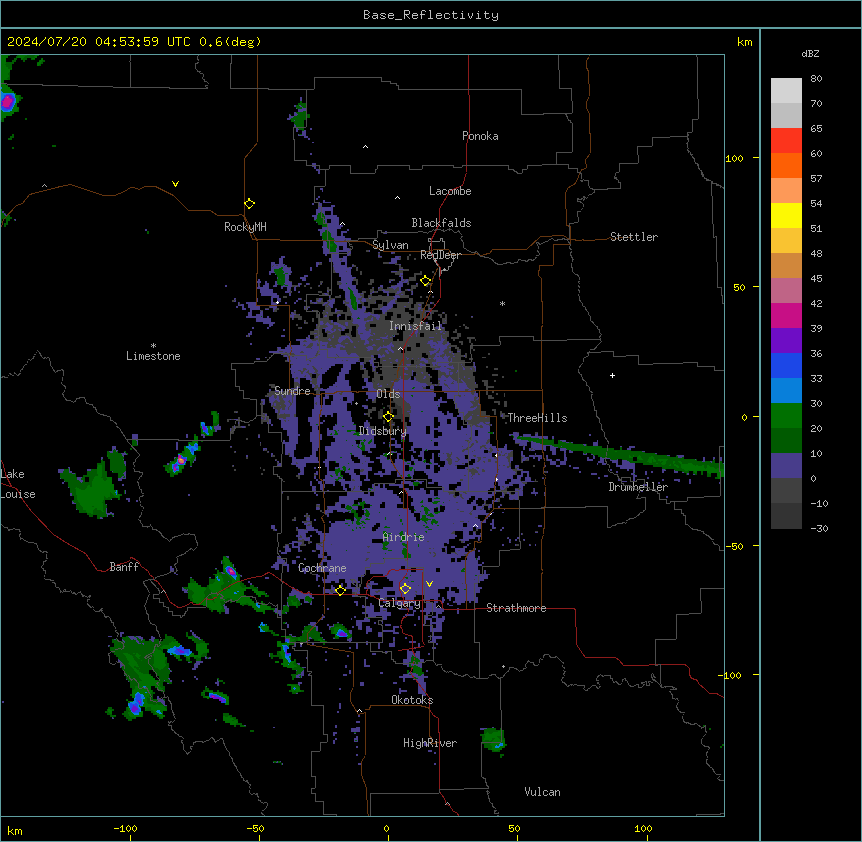This screenshot has width=862, height=842.
Task: Click the yellow diamond marker beside Cochrane
Action: [340, 590]
